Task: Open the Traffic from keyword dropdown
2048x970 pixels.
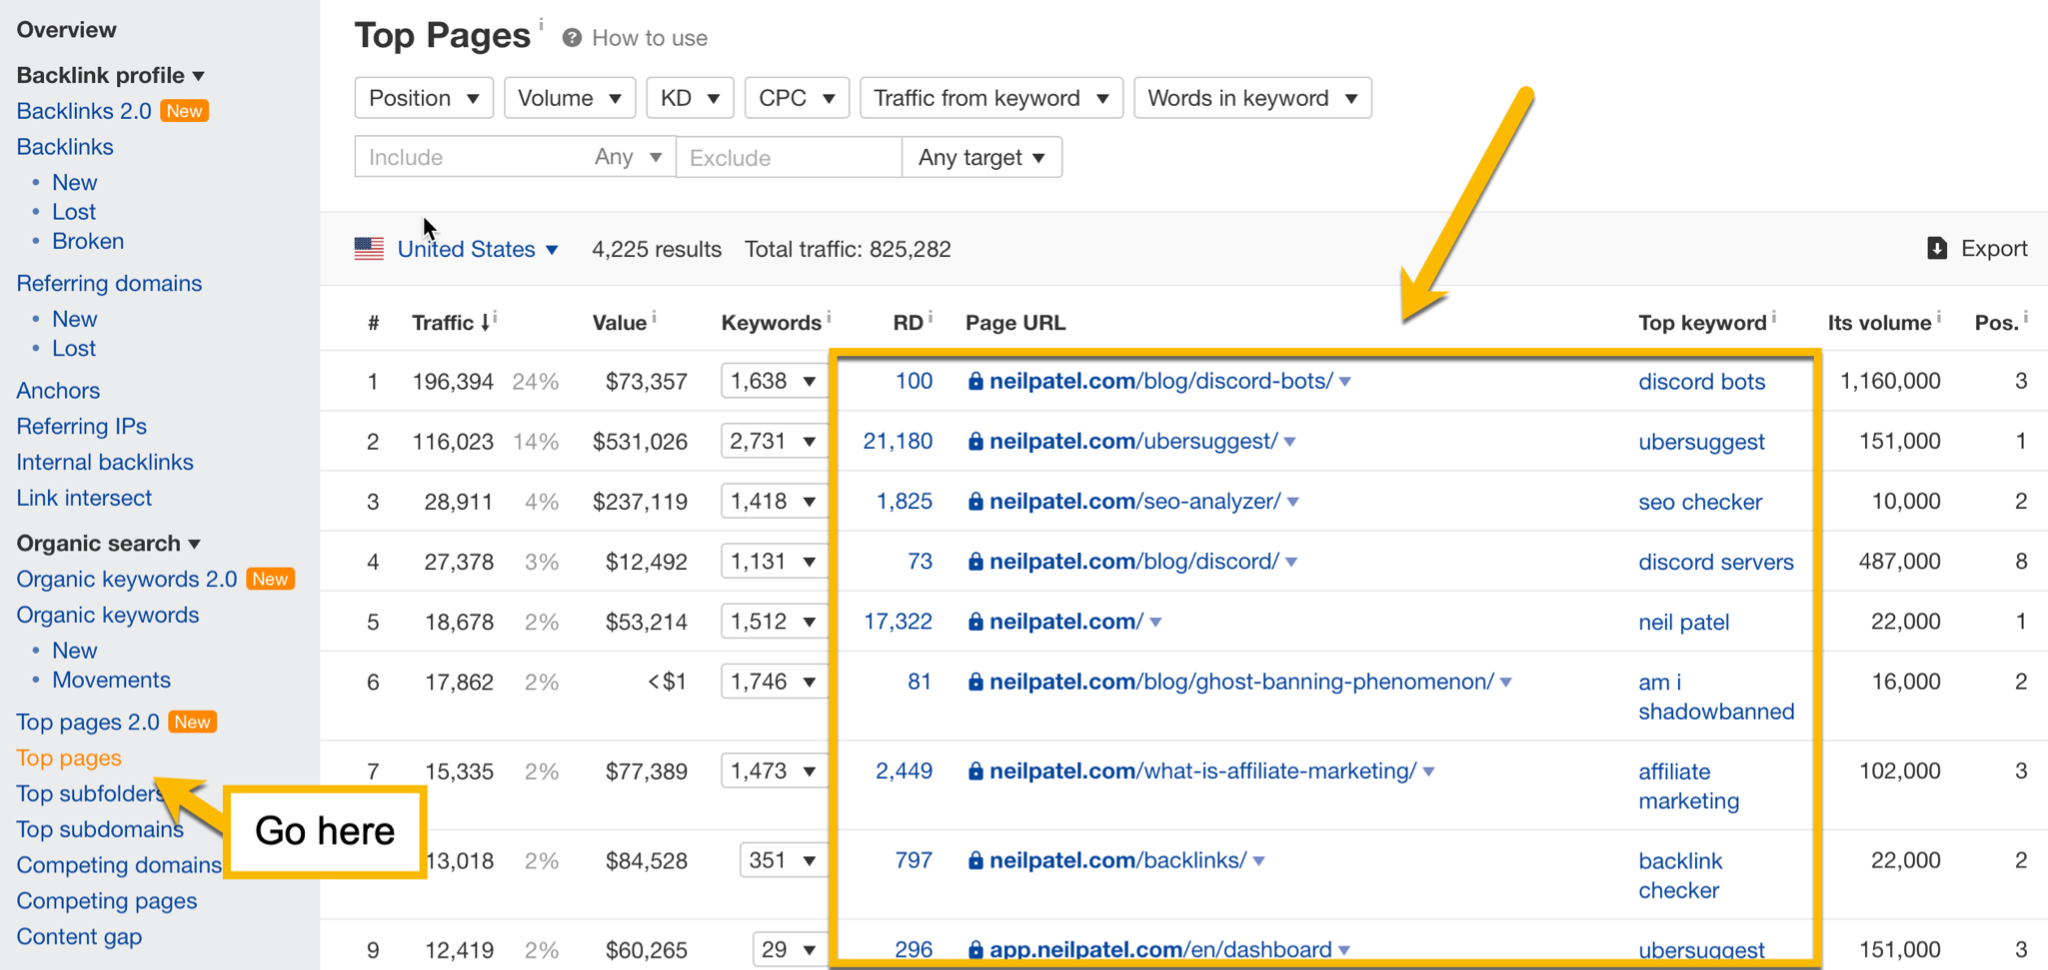Action: point(991,98)
